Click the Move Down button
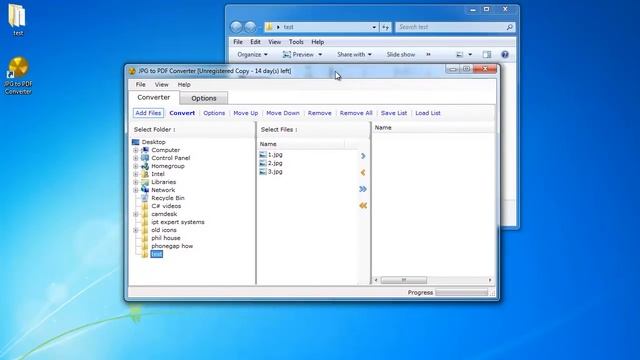The width and height of the screenshot is (640, 360). click(x=283, y=113)
